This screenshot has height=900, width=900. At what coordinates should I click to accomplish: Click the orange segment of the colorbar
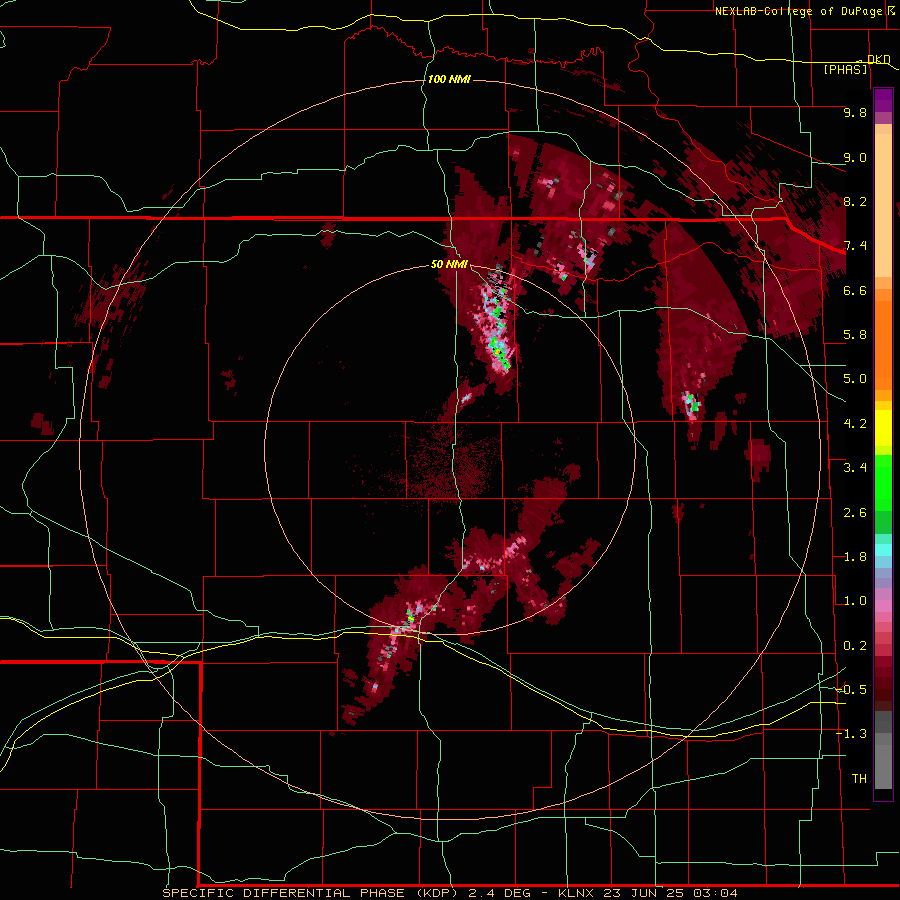coord(883,340)
